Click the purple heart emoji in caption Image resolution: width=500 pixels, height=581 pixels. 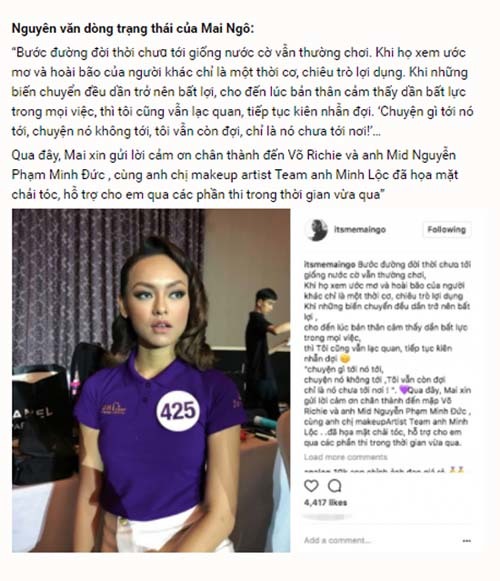404,390
